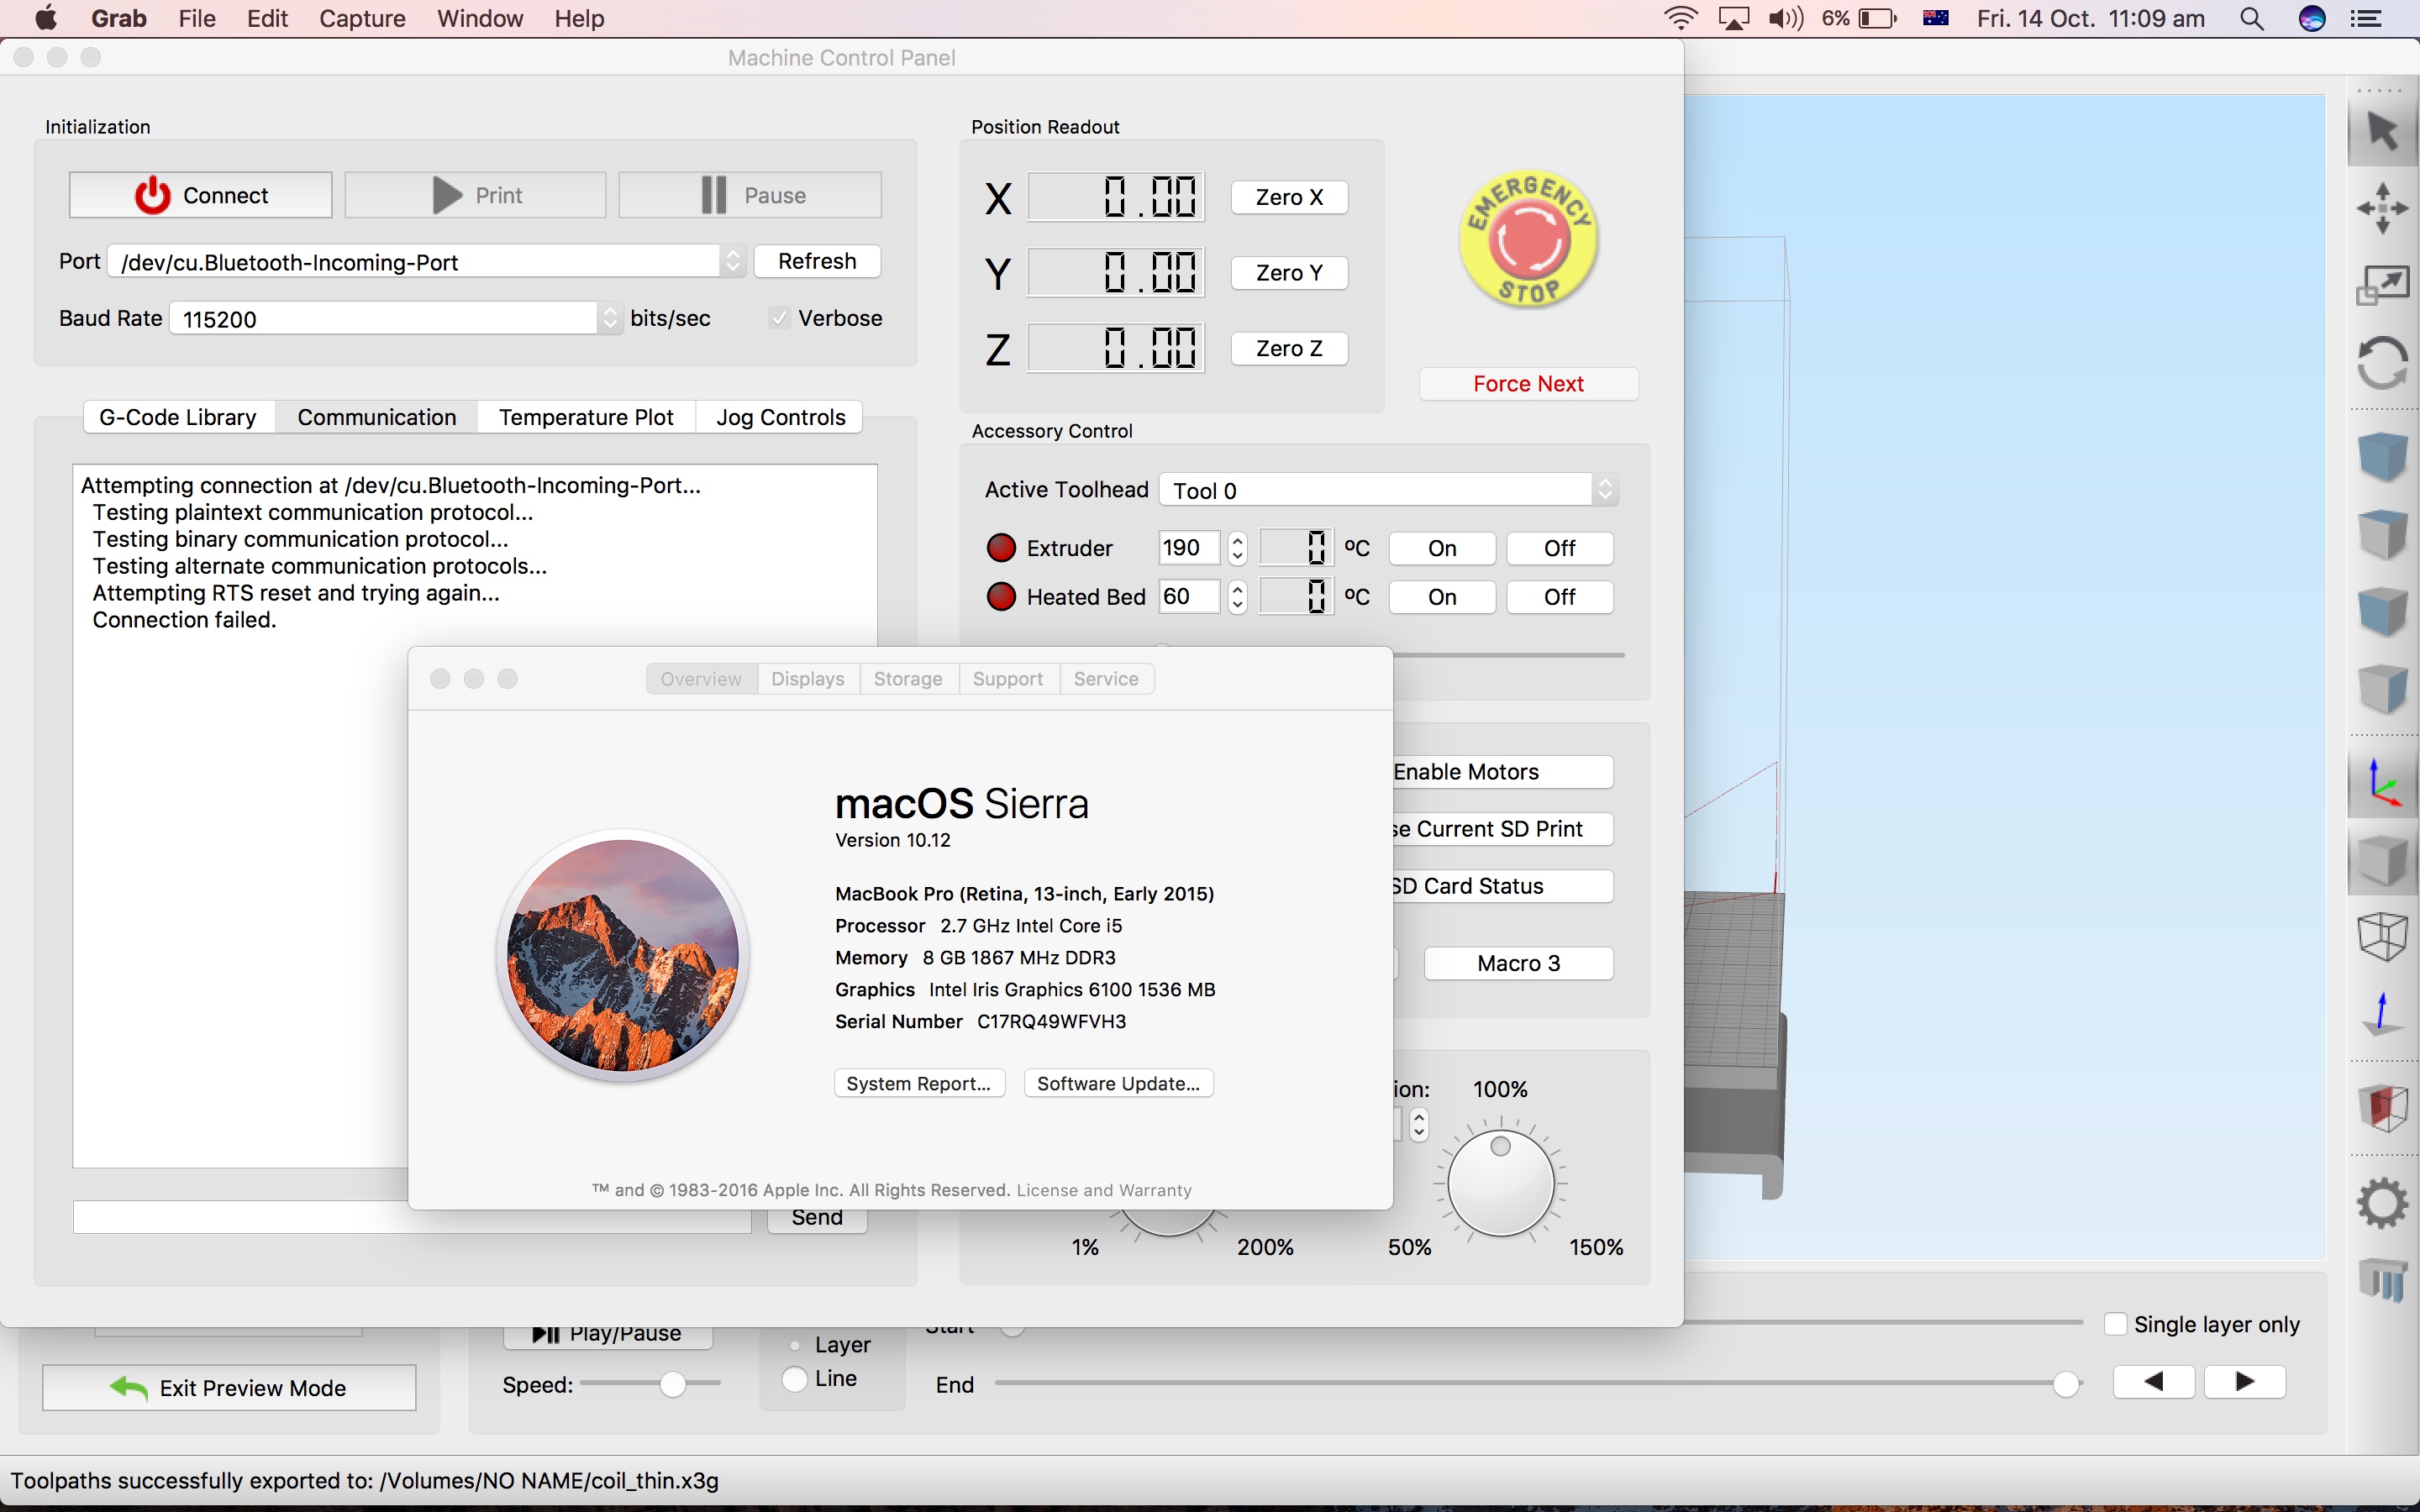Open the cross section view tool
Image resolution: width=2420 pixels, height=1512 pixels.
[x=2383, y=1108]
